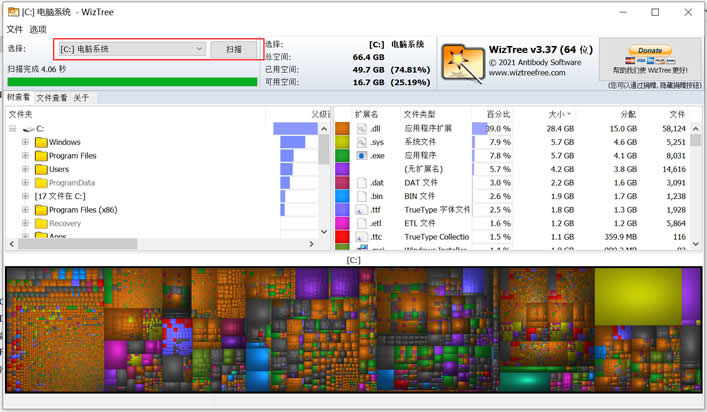The width and height of the screenshot is (707, 412).
Task: Expand the Program Files folder node
Action: tap(25, 156)
